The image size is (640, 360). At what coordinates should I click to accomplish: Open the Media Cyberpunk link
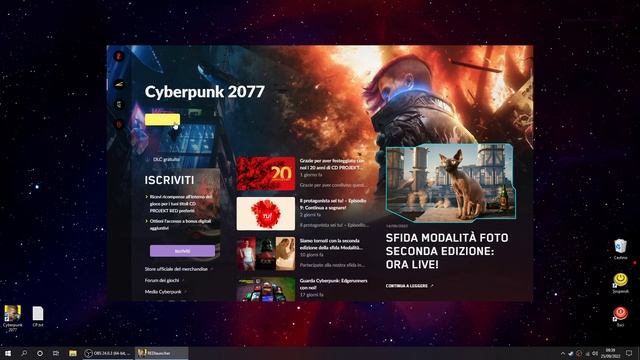tap(164, 292)
